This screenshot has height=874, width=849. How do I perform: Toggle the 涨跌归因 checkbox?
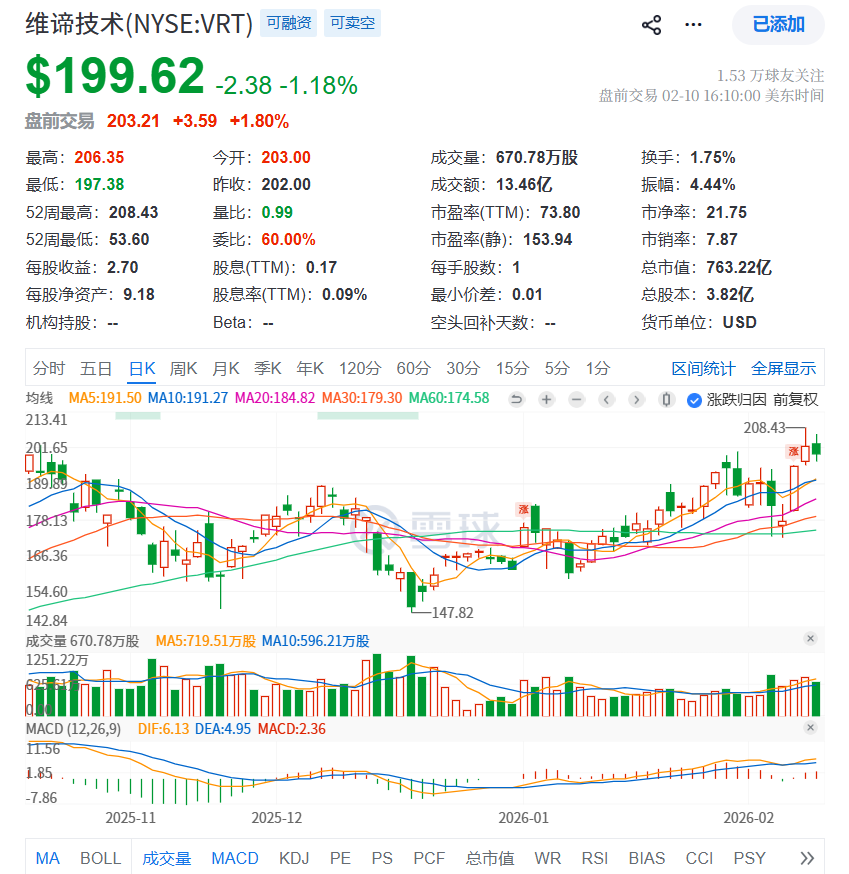[694, 400]
